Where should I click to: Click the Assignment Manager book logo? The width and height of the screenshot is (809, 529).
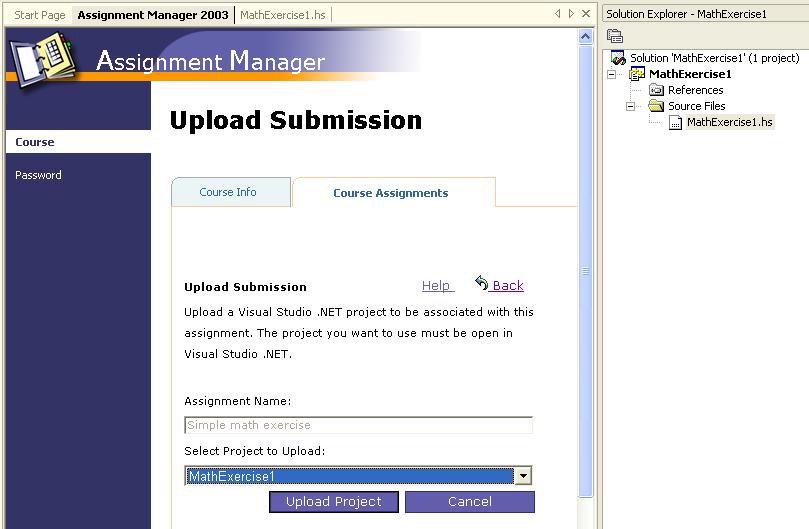42,62
